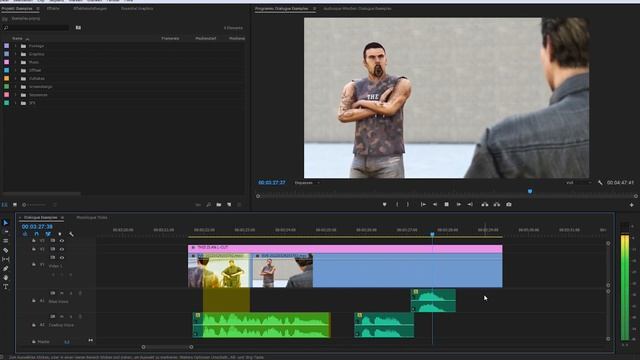Click the Mark Out button
This screenshot has height=360, width=640.
tap(408, 204)
